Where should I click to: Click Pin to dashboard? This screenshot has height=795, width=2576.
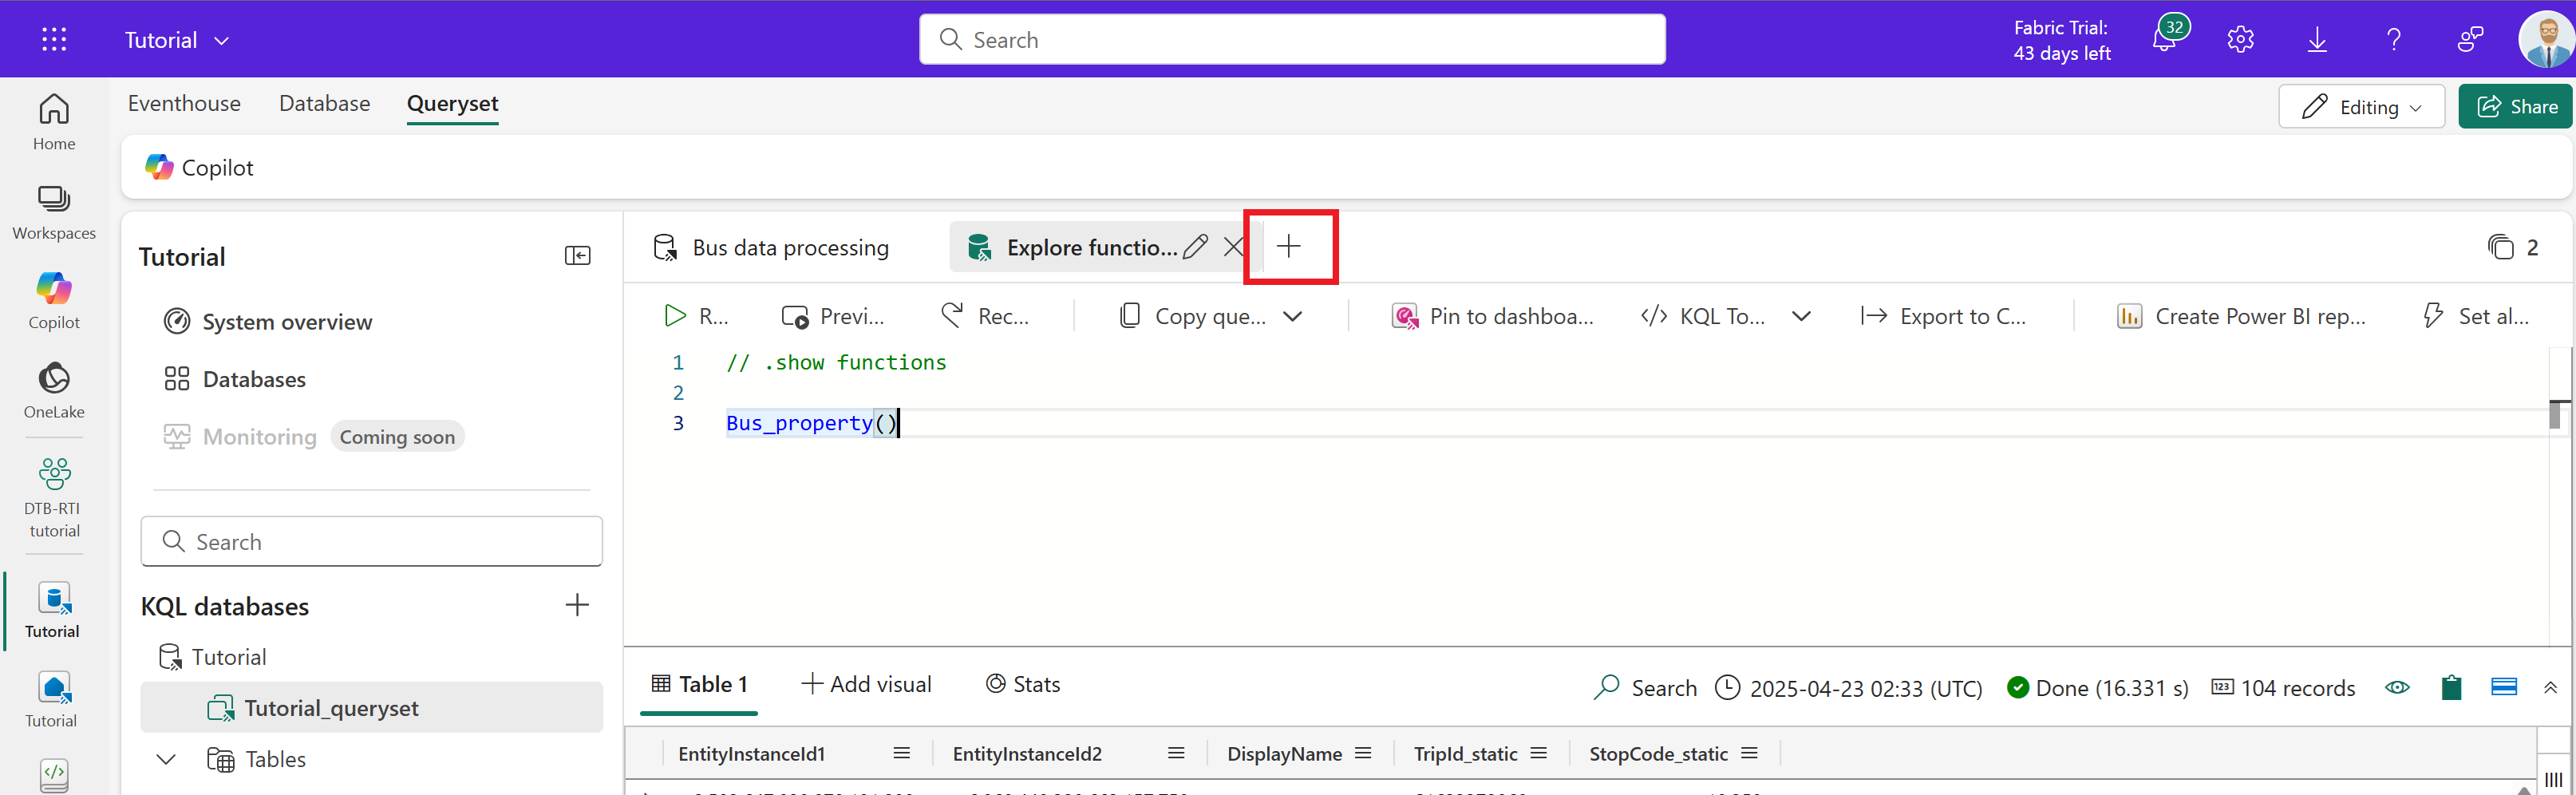[x=1492, y=316]
